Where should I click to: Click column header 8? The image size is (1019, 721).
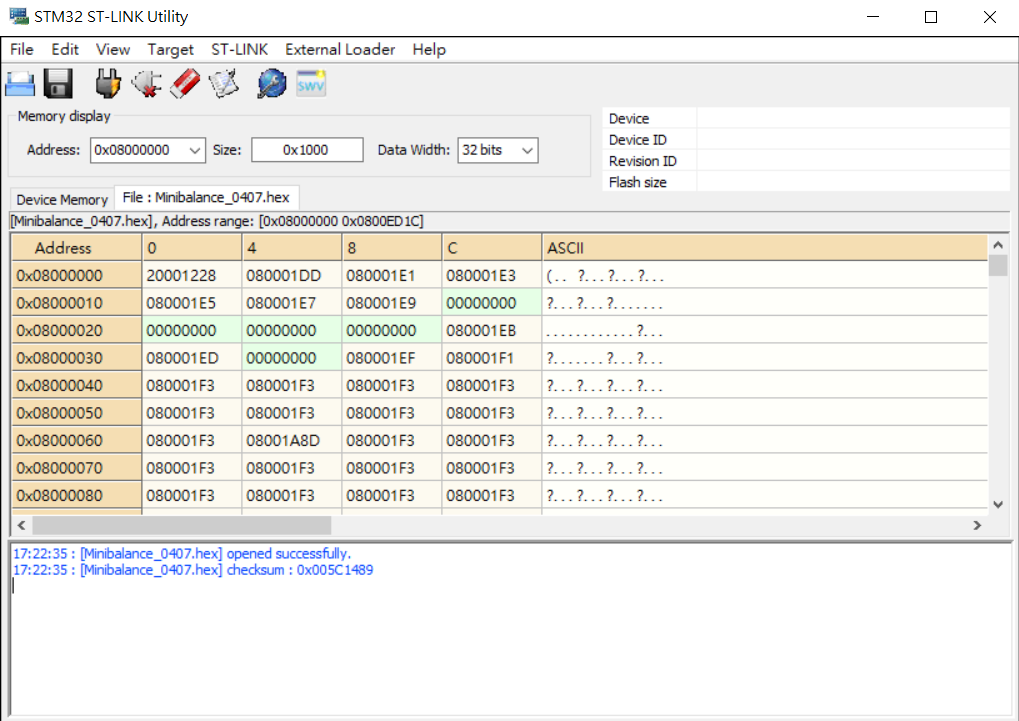coord(392,248)
